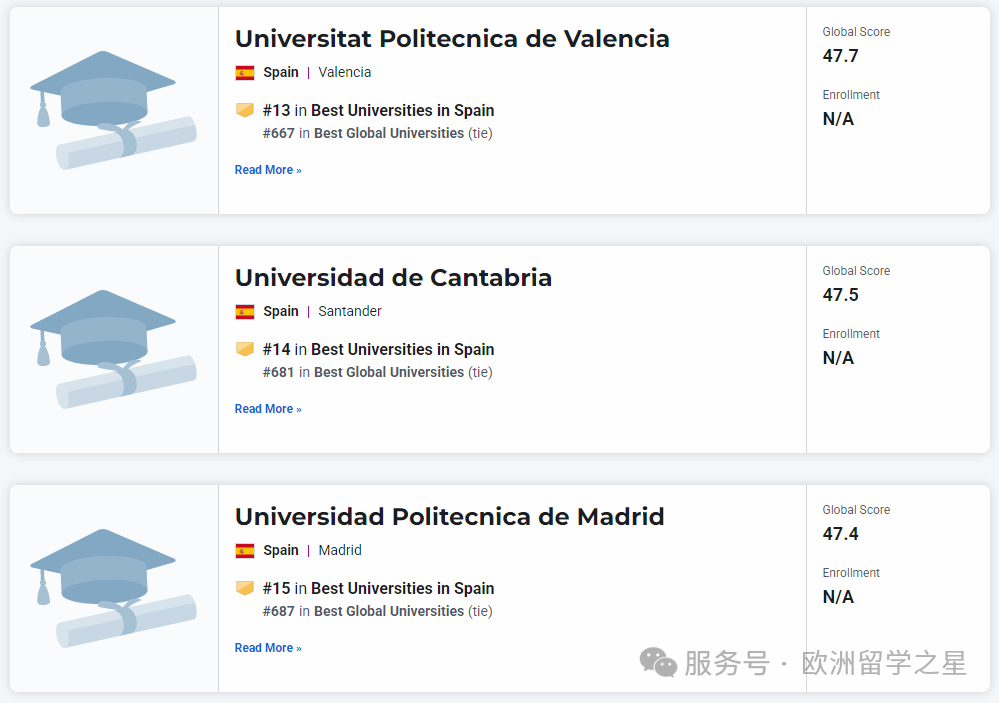Image resolution: width=999 pixels, height=703 pixels.
Task: Click the Universidad de Cantabria graduation cap image
Action: coord(112,349)
